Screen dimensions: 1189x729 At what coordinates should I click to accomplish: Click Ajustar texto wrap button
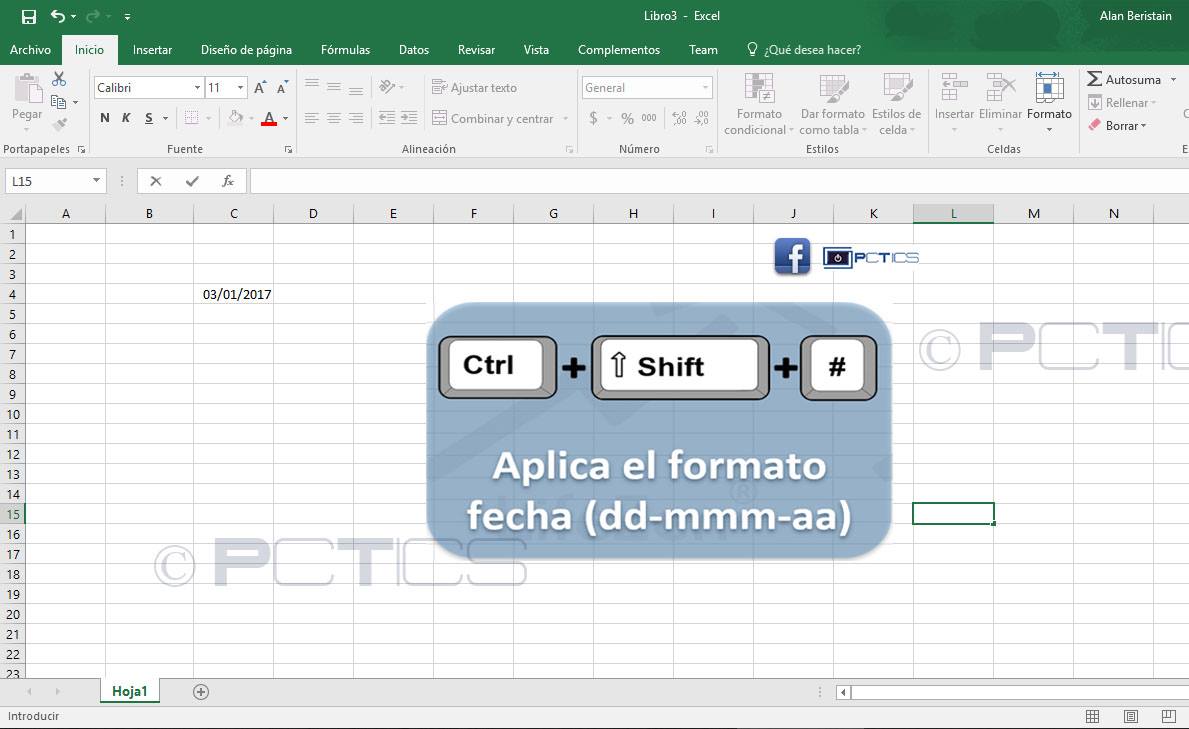[x=475, y=87]
